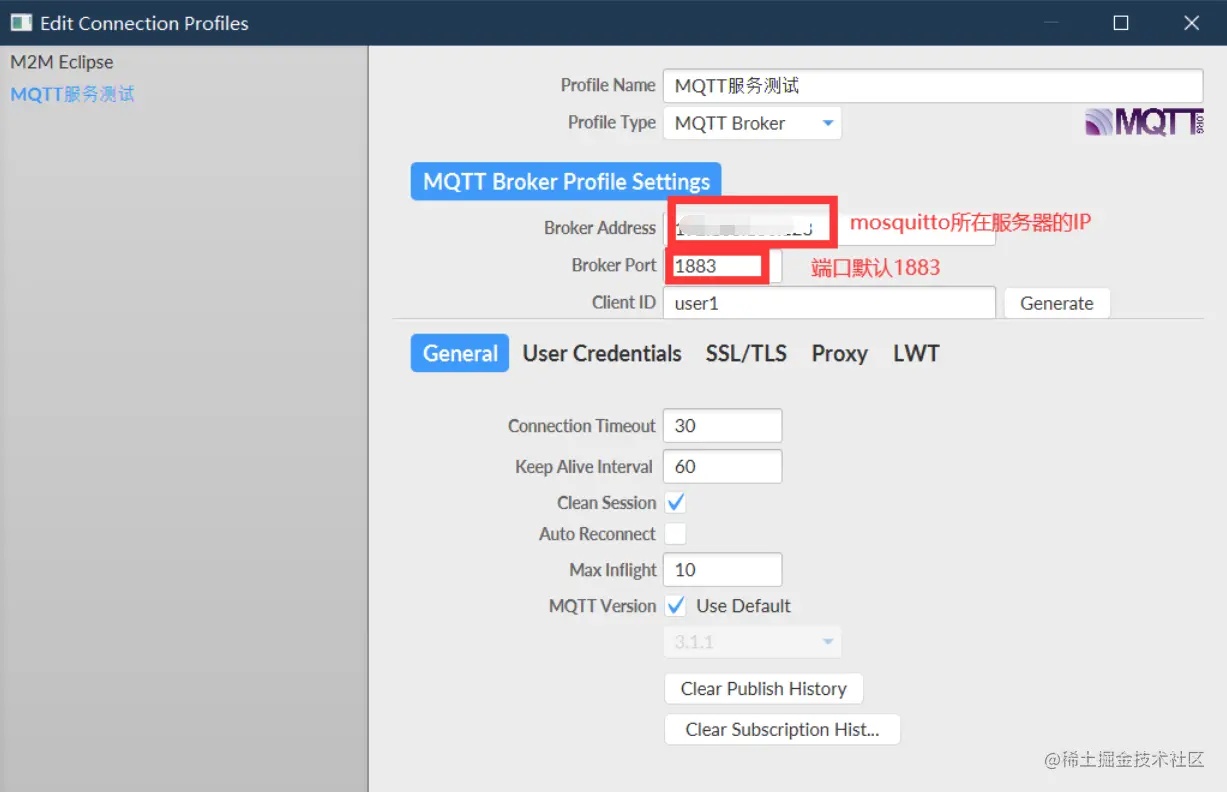Viewport: 1227px width, 792px height.
Task: Maximize the Edit Connection Profiles window
Action: (1121, 22)
